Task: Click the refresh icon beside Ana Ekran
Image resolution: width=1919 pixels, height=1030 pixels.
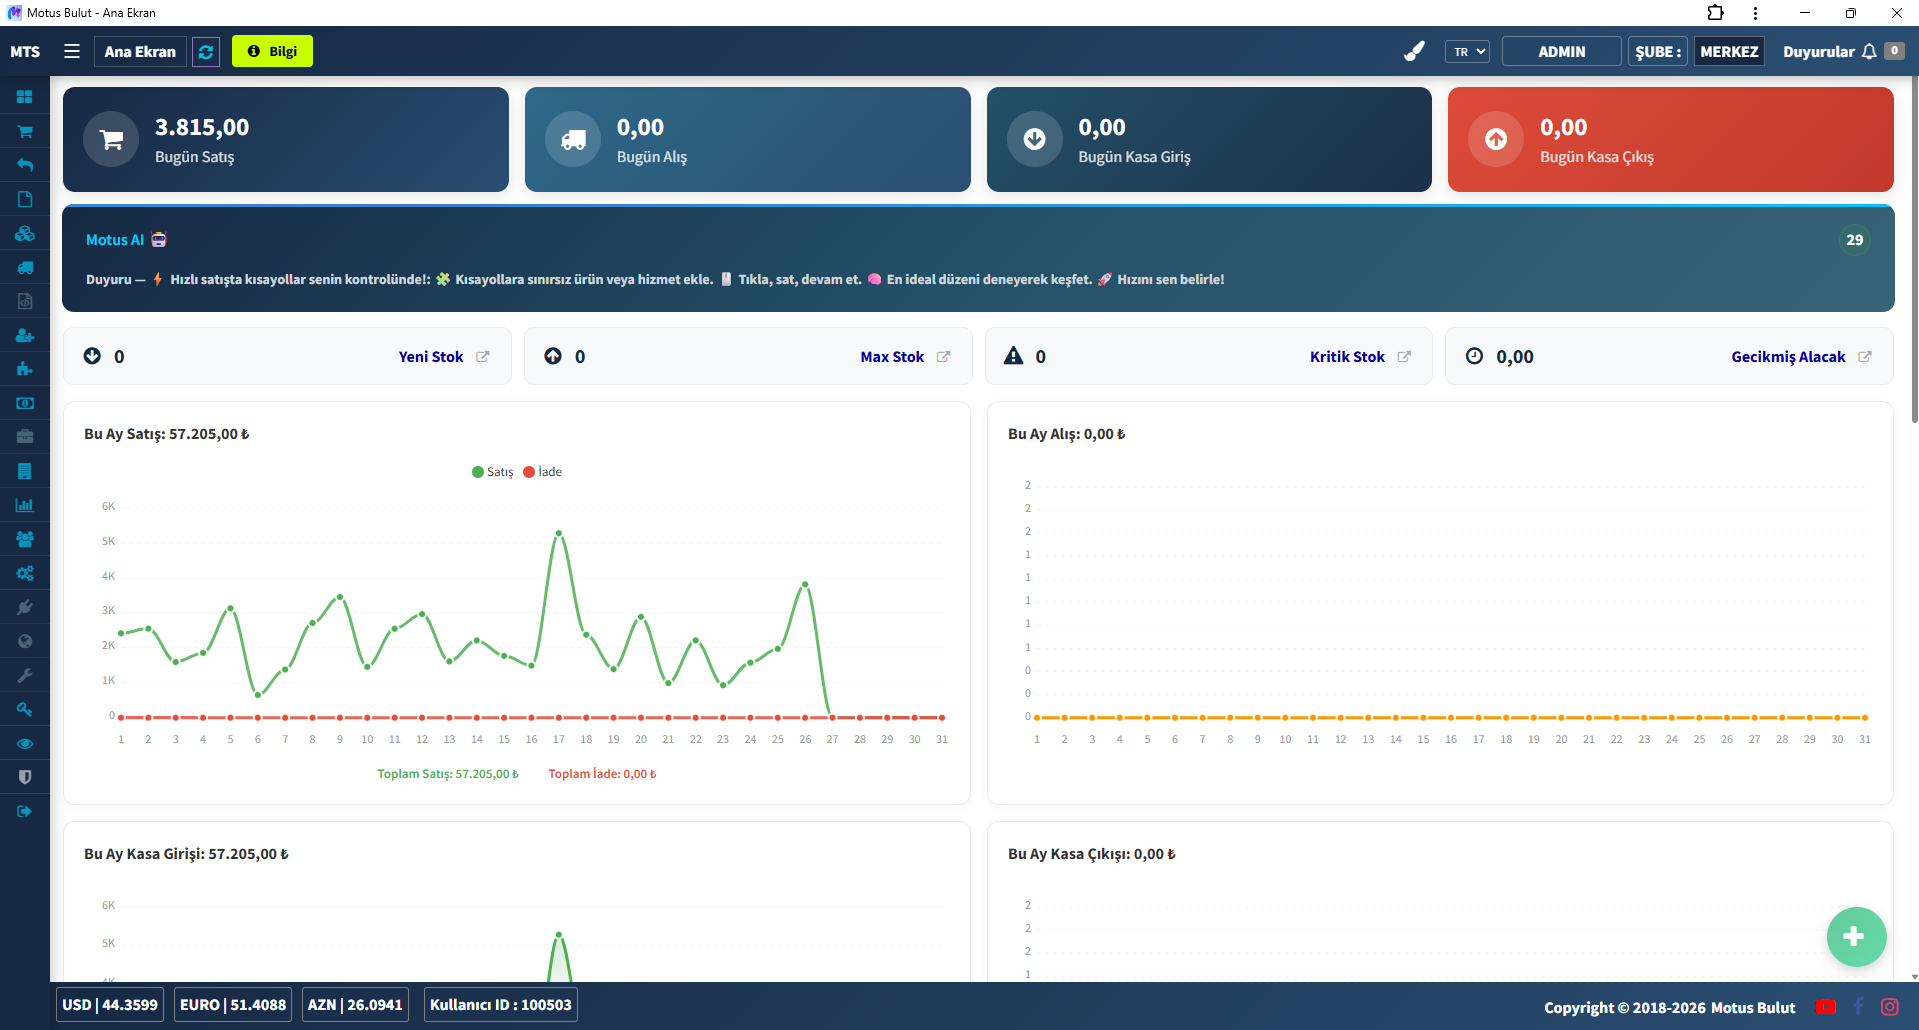Action: (x=206, y=52)
